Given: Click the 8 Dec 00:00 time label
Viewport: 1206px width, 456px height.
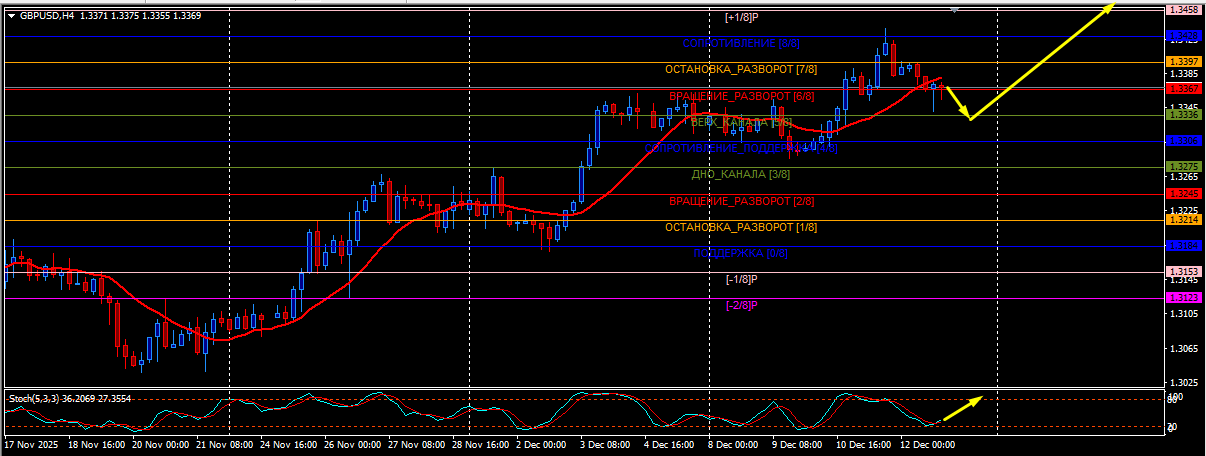Looking at the screenshot, I should coord(734,443).
